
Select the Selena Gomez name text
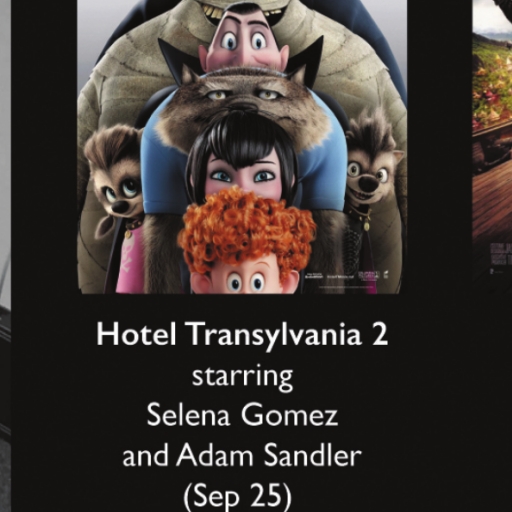point(242,415)
